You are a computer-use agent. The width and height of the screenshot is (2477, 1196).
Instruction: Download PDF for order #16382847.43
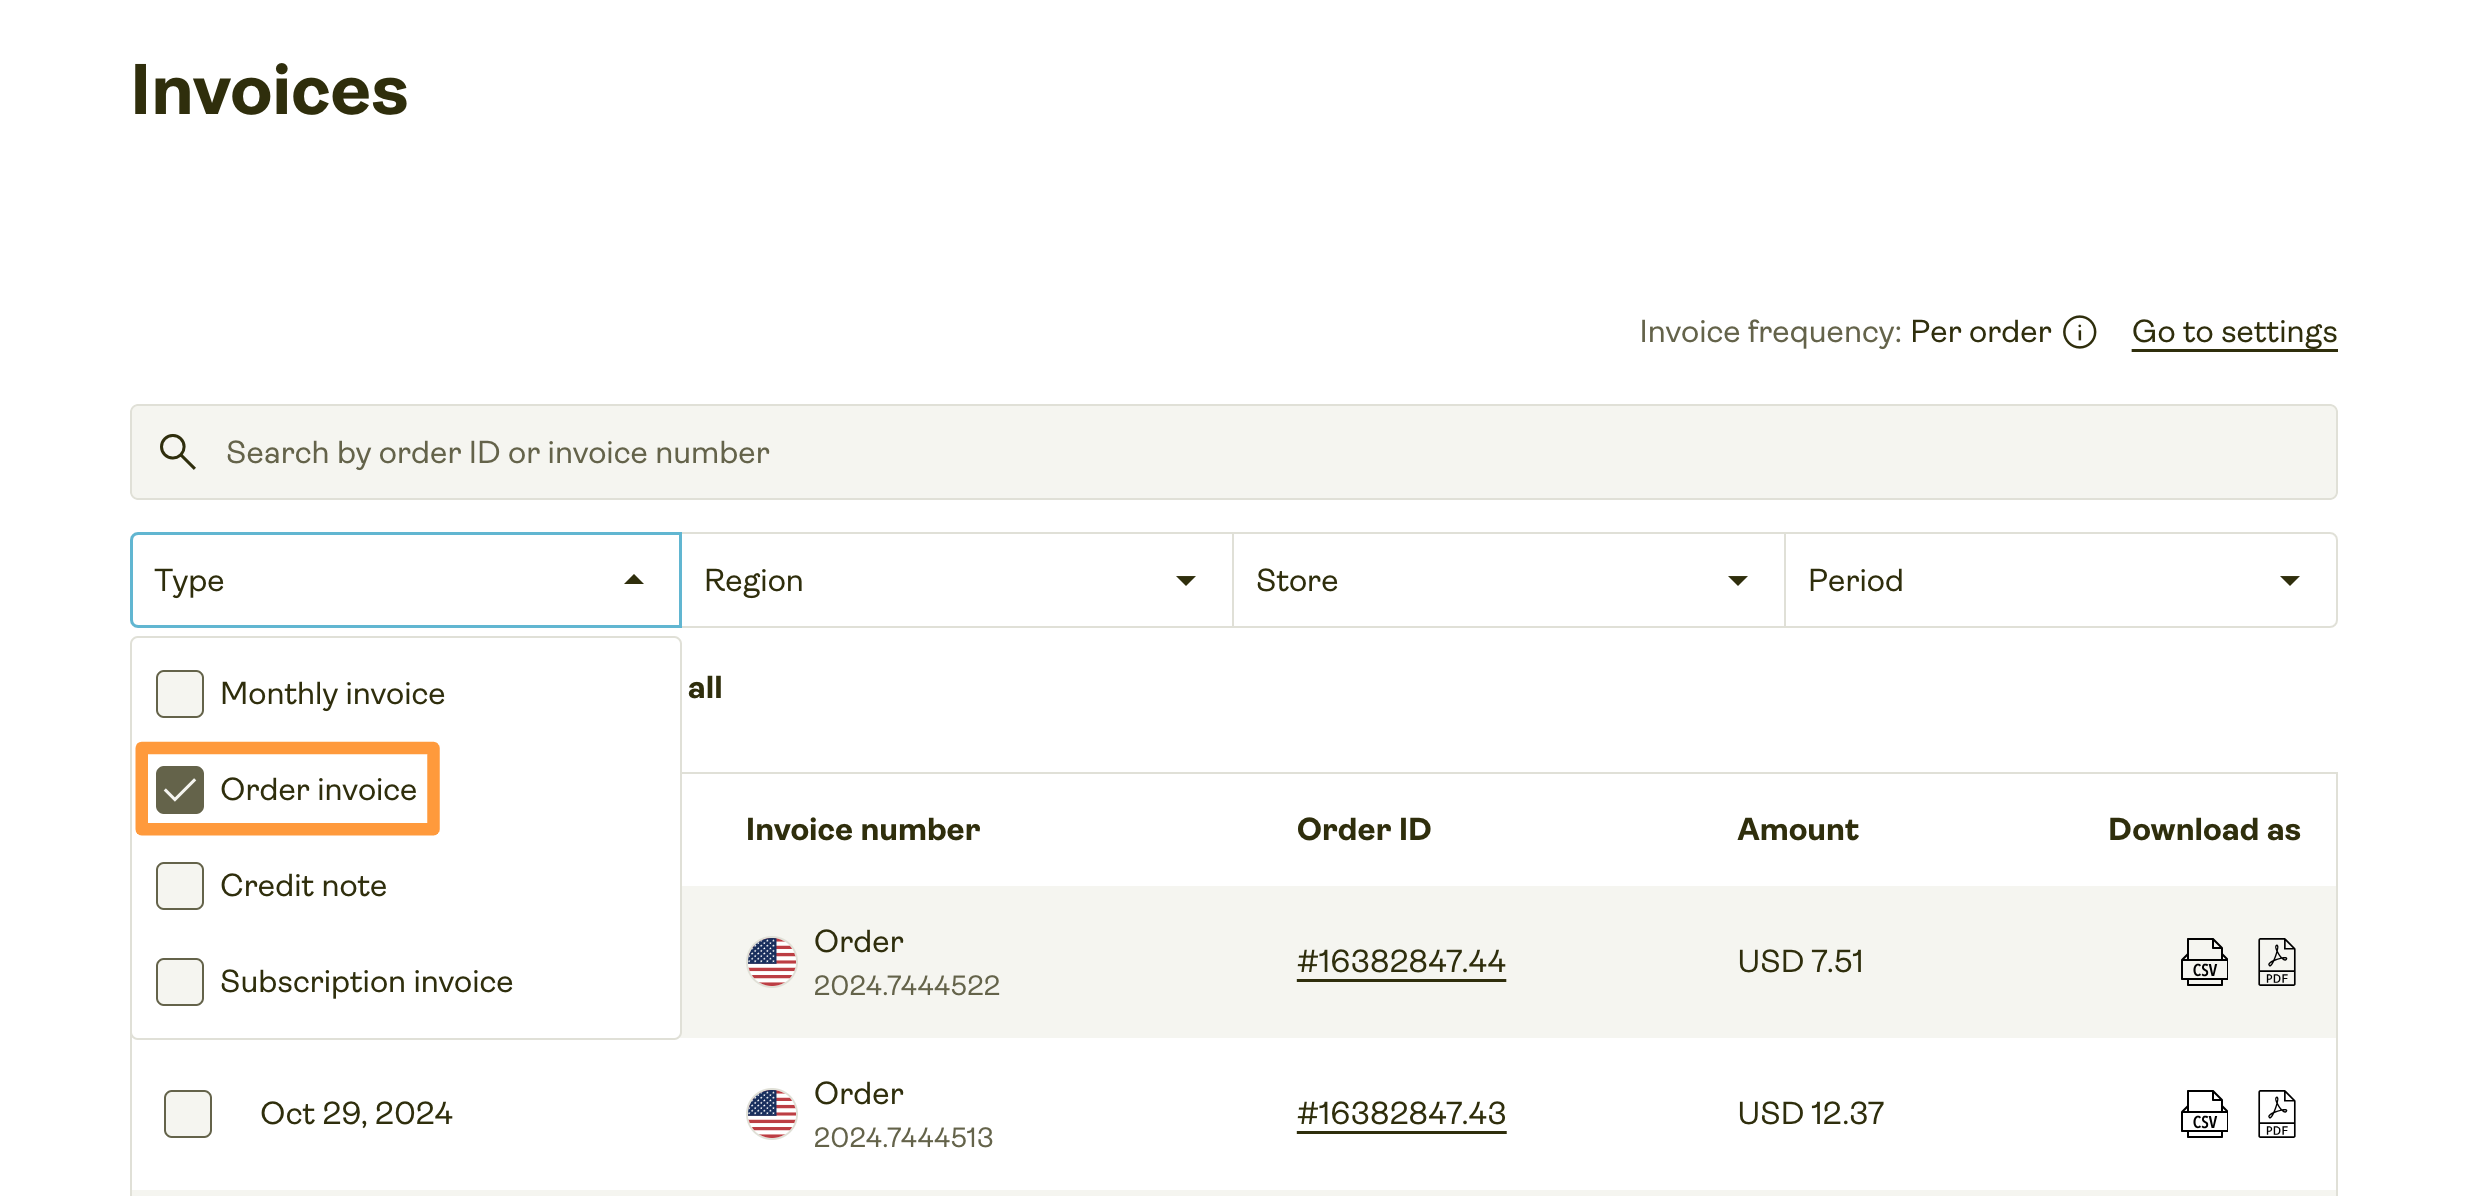[2276, 1114]
